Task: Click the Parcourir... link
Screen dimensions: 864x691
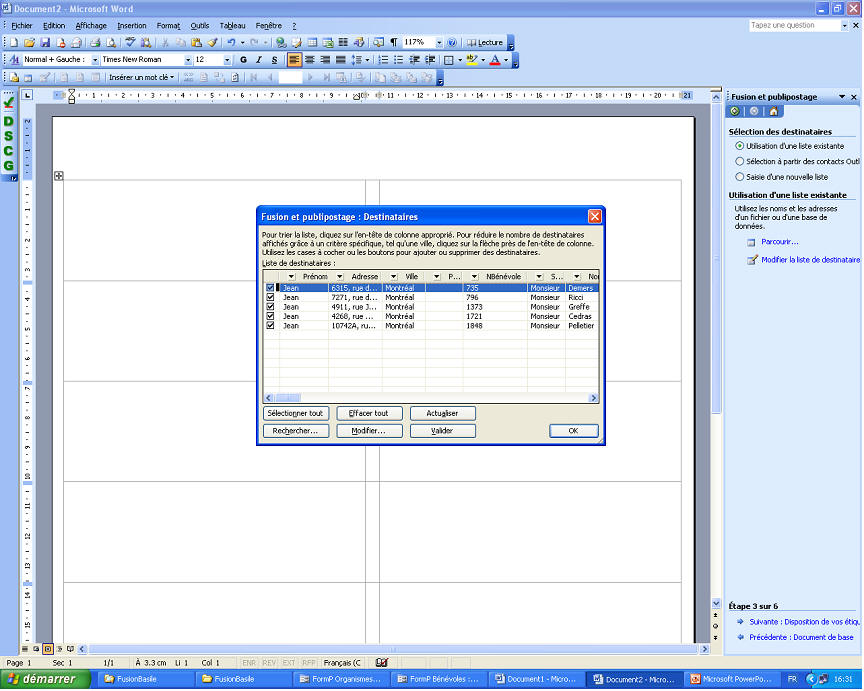Action: click(780, 242)
